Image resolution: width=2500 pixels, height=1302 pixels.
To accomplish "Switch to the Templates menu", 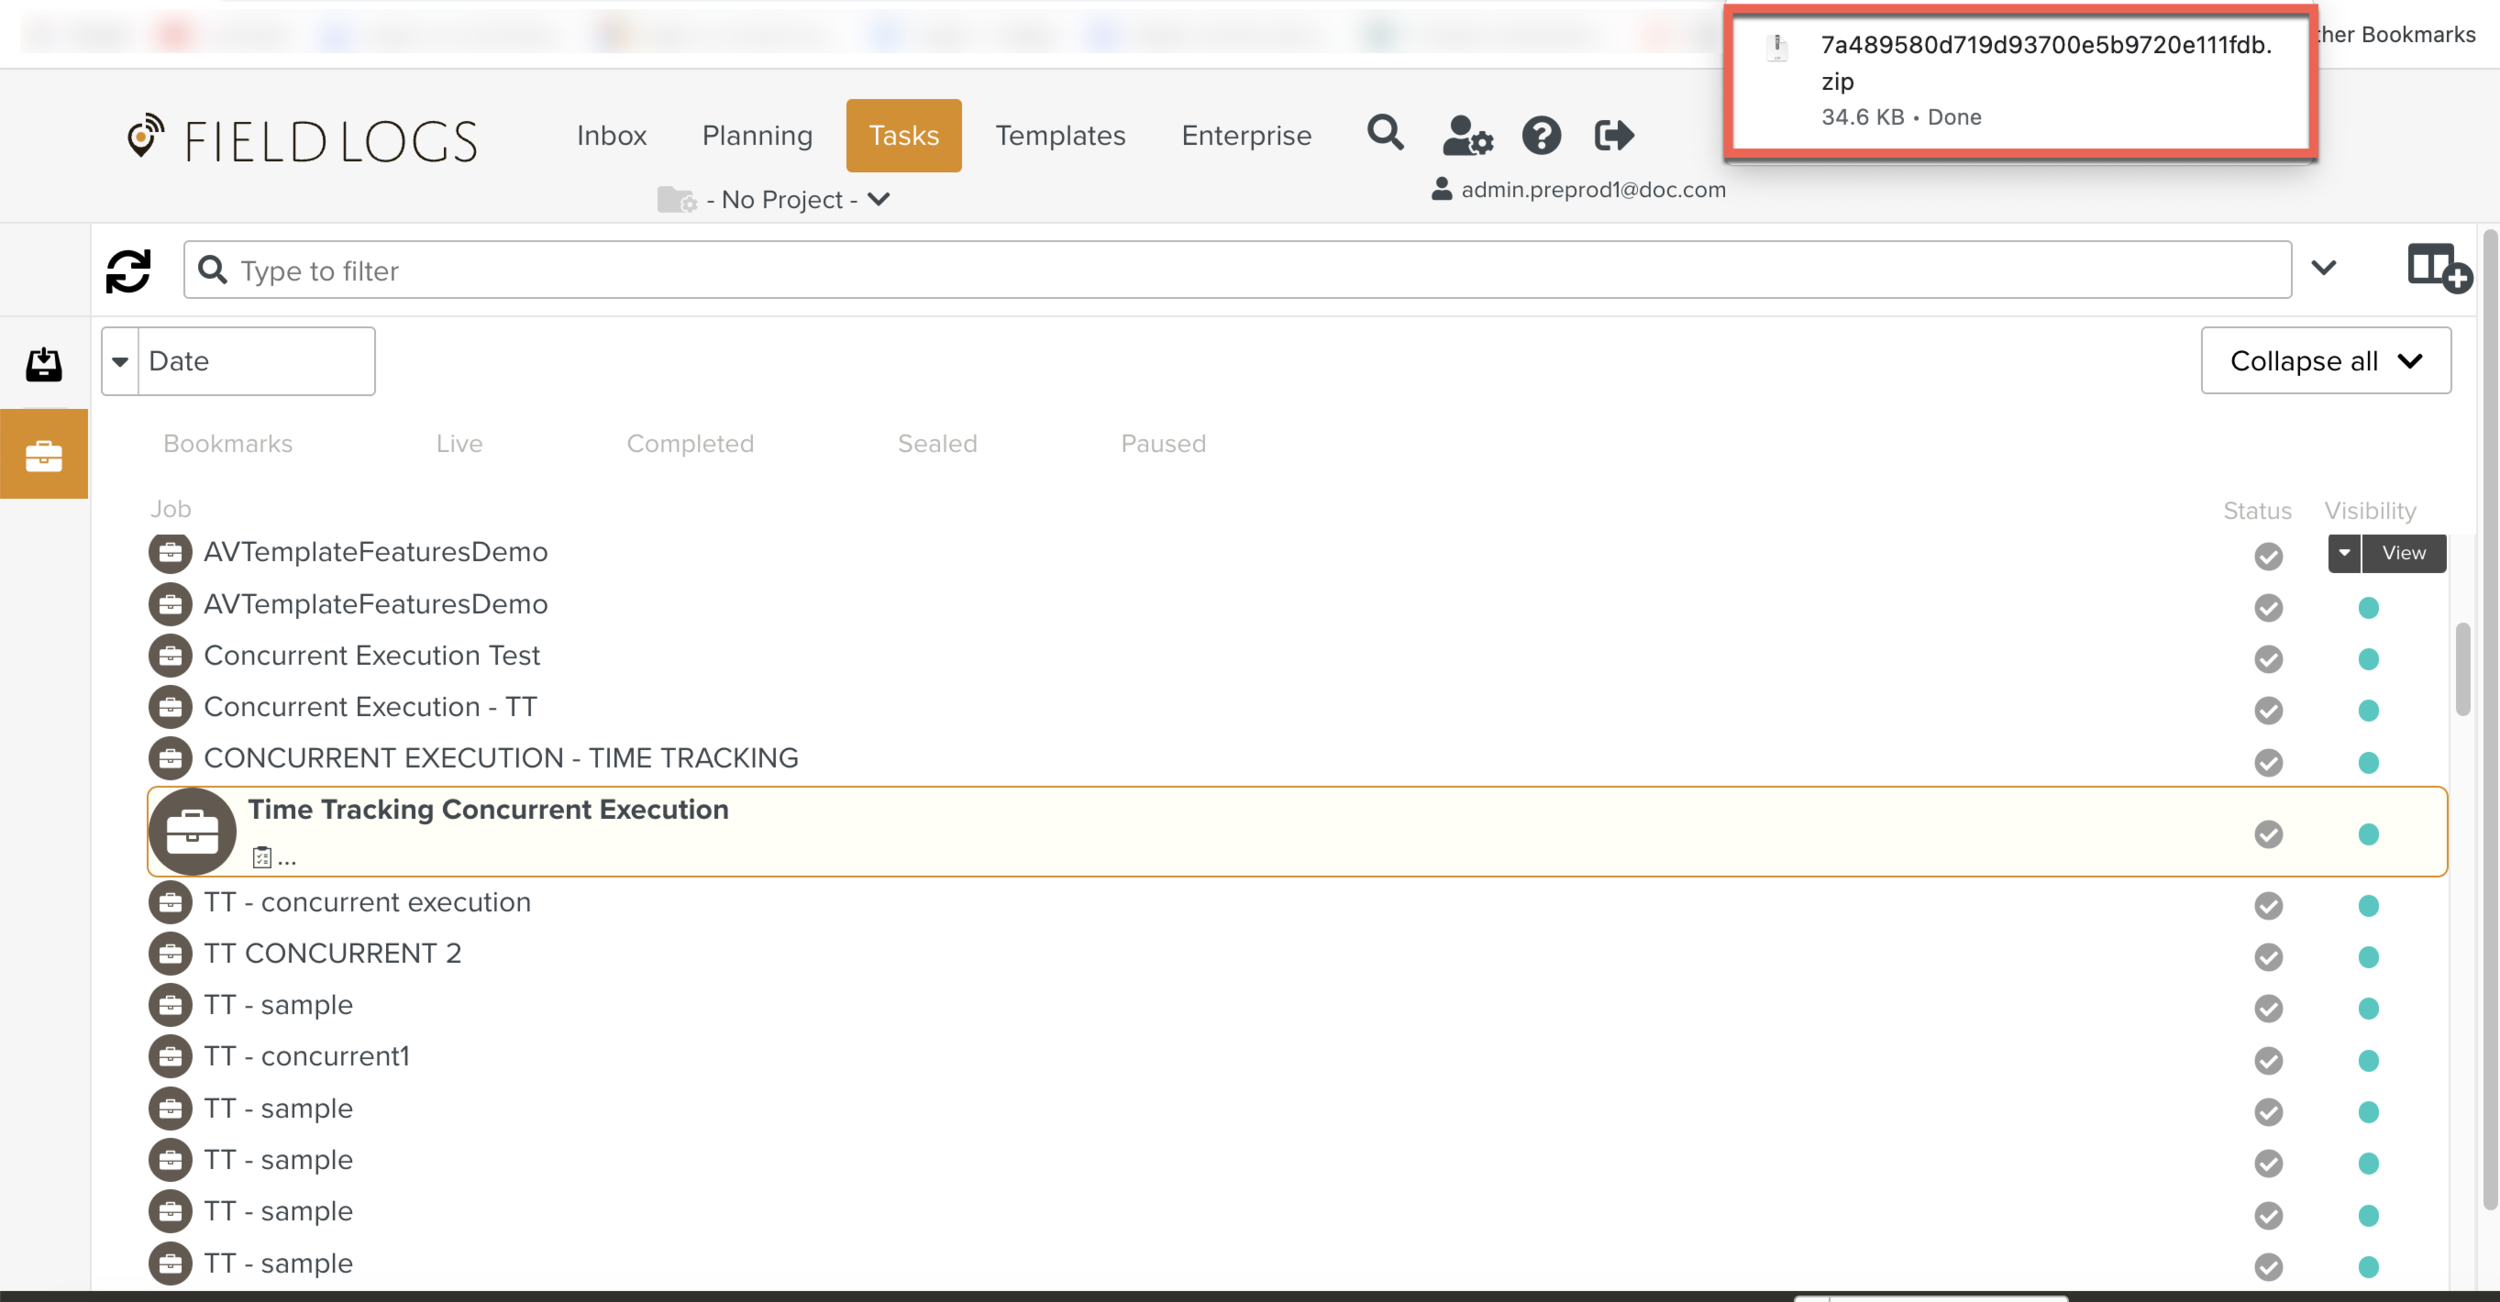I will tap(1060, 135).
